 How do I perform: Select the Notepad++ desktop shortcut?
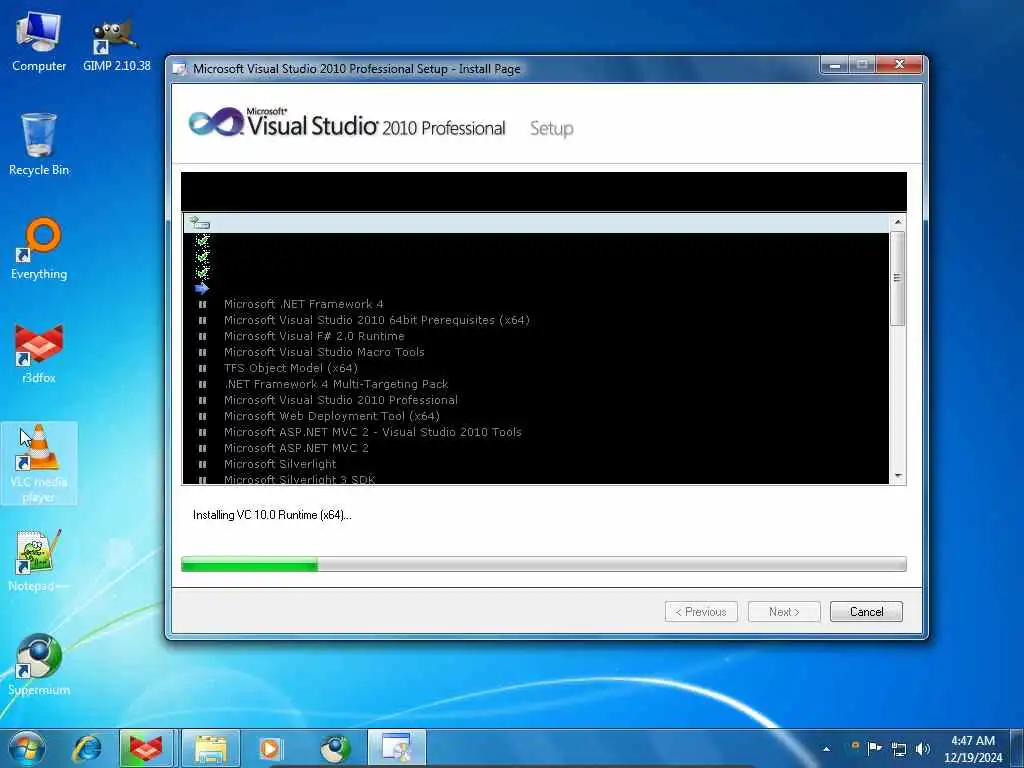pos(39,561)
